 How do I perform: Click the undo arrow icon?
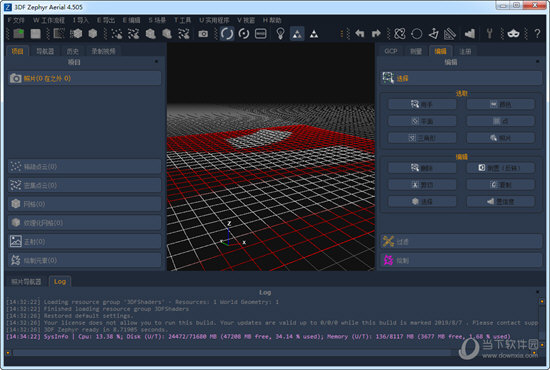pyautogui.click(x=360, y=34)
